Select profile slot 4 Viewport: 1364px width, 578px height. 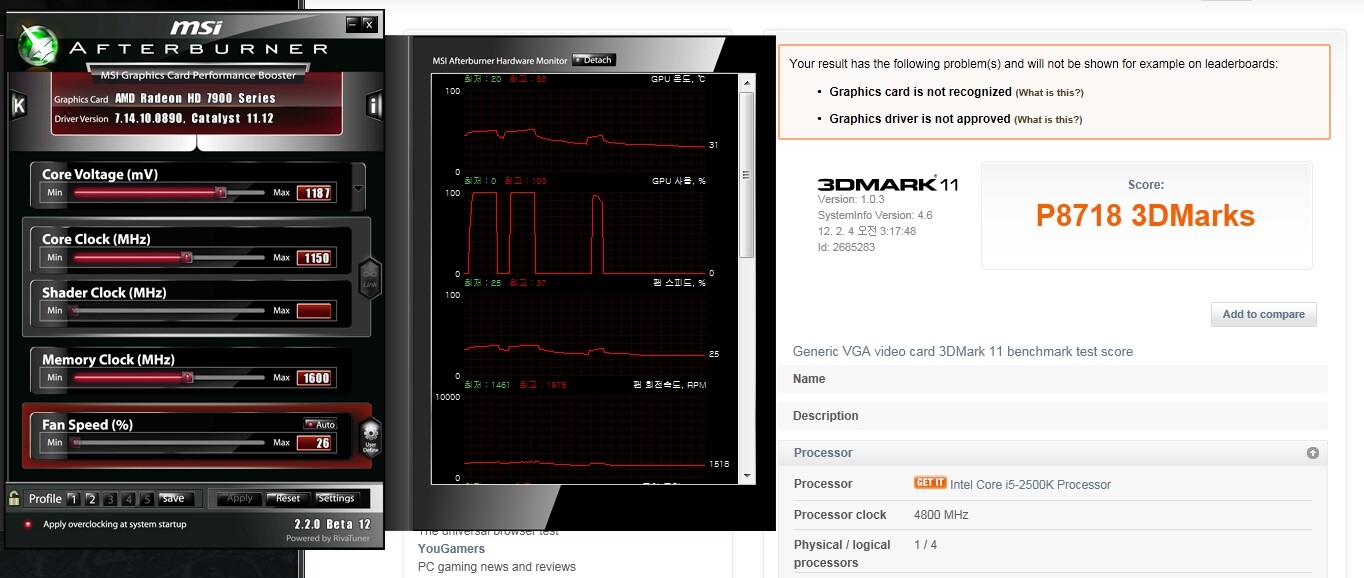(x=128, y=499)
